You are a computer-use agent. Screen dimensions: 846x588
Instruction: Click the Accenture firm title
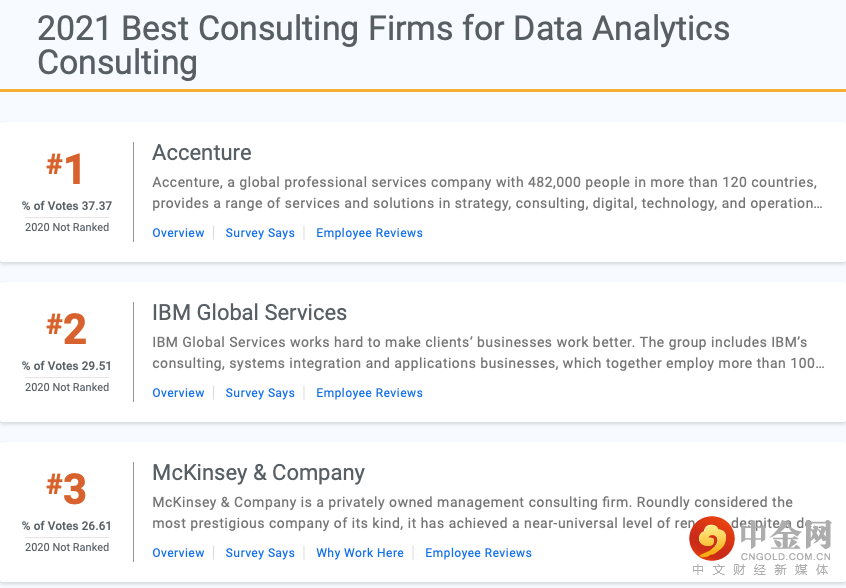pos(202,153)
